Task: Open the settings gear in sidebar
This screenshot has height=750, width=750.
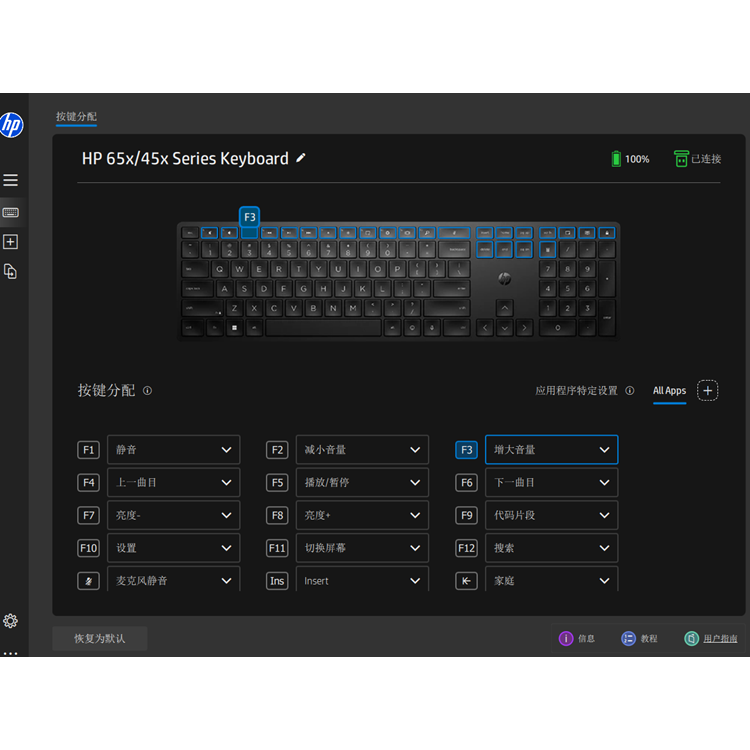Action: pos(11,621)
